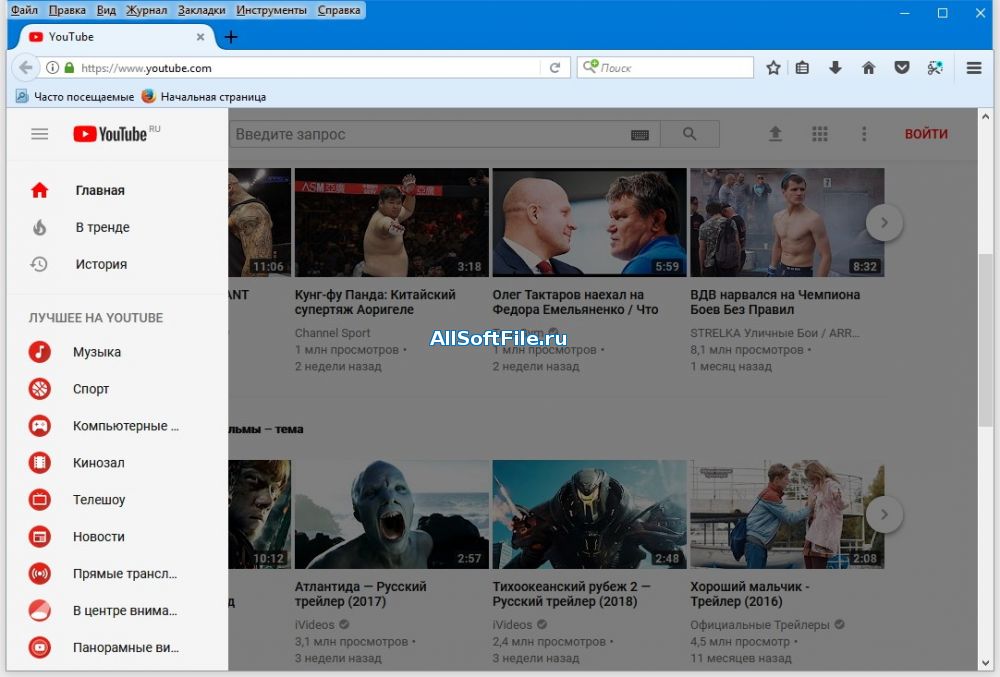Open the Firefox hamburger menu
Viewport: 1000px width, 677px height.
[974, 68]
